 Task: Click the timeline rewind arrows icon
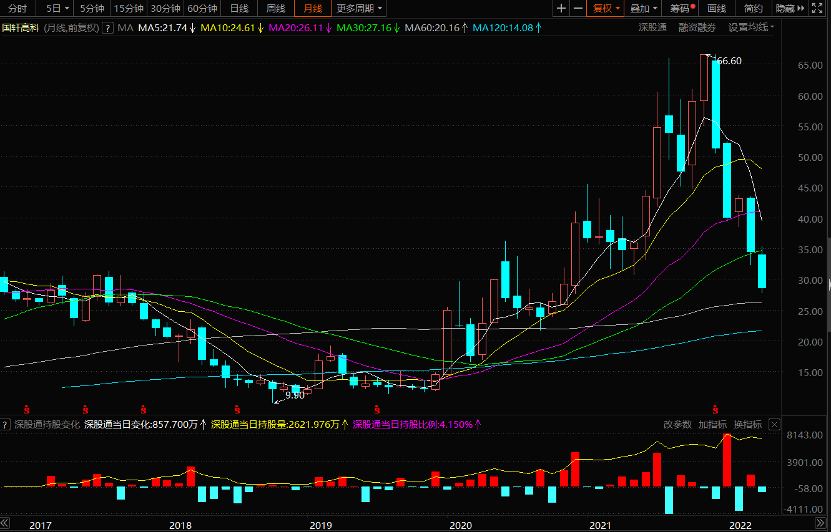pos(5,524)
